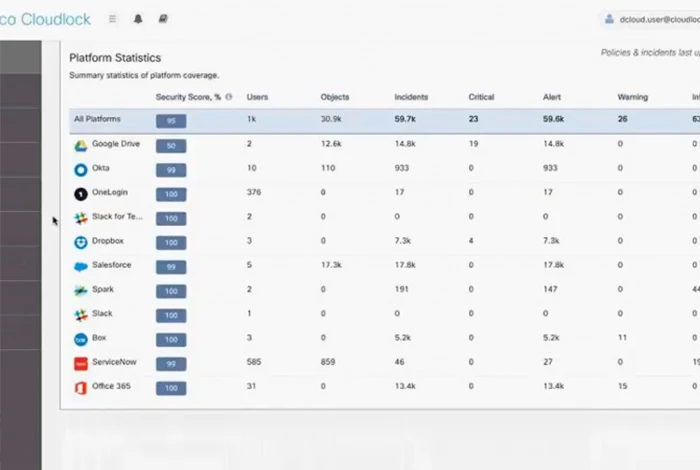Click Okta security score badge 99

(171, 170)
